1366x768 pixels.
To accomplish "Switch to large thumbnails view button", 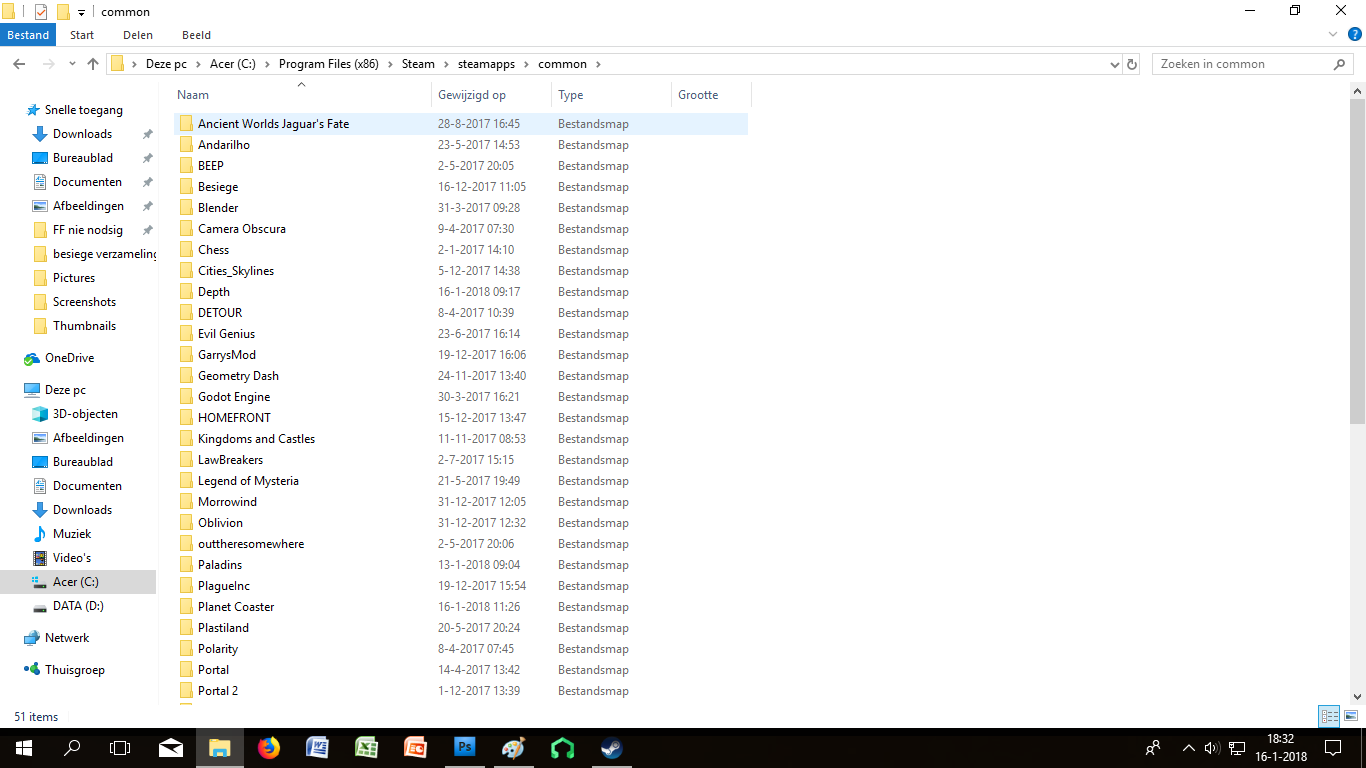I will (1351, 716).
